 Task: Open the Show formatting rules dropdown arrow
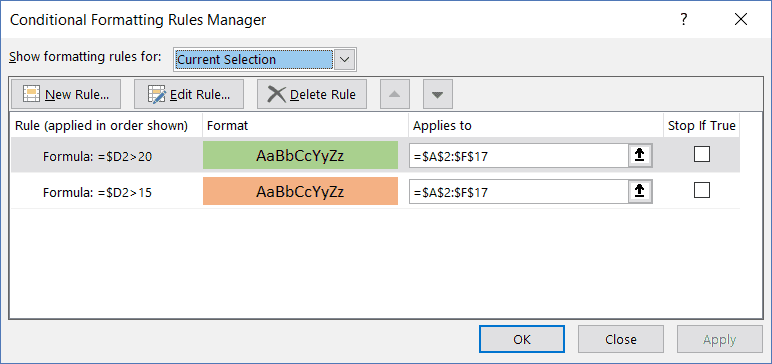[x=345, y=60]
